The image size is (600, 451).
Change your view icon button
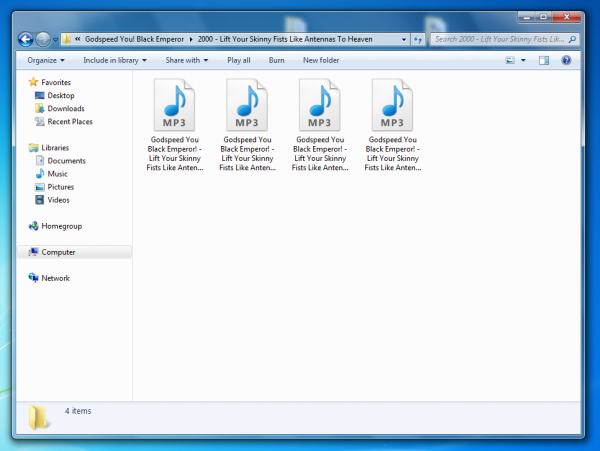click(510, 60)
